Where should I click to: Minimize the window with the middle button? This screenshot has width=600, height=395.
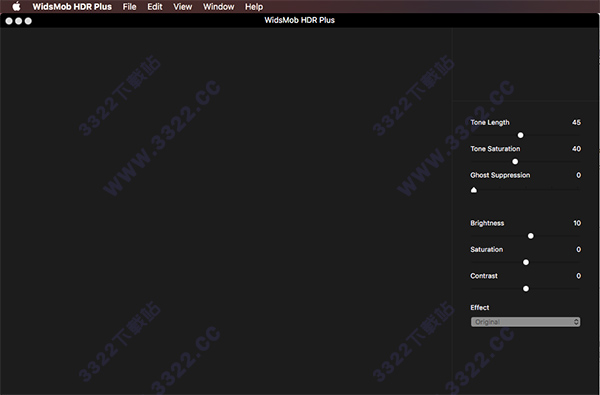click(x=18, y=21)
